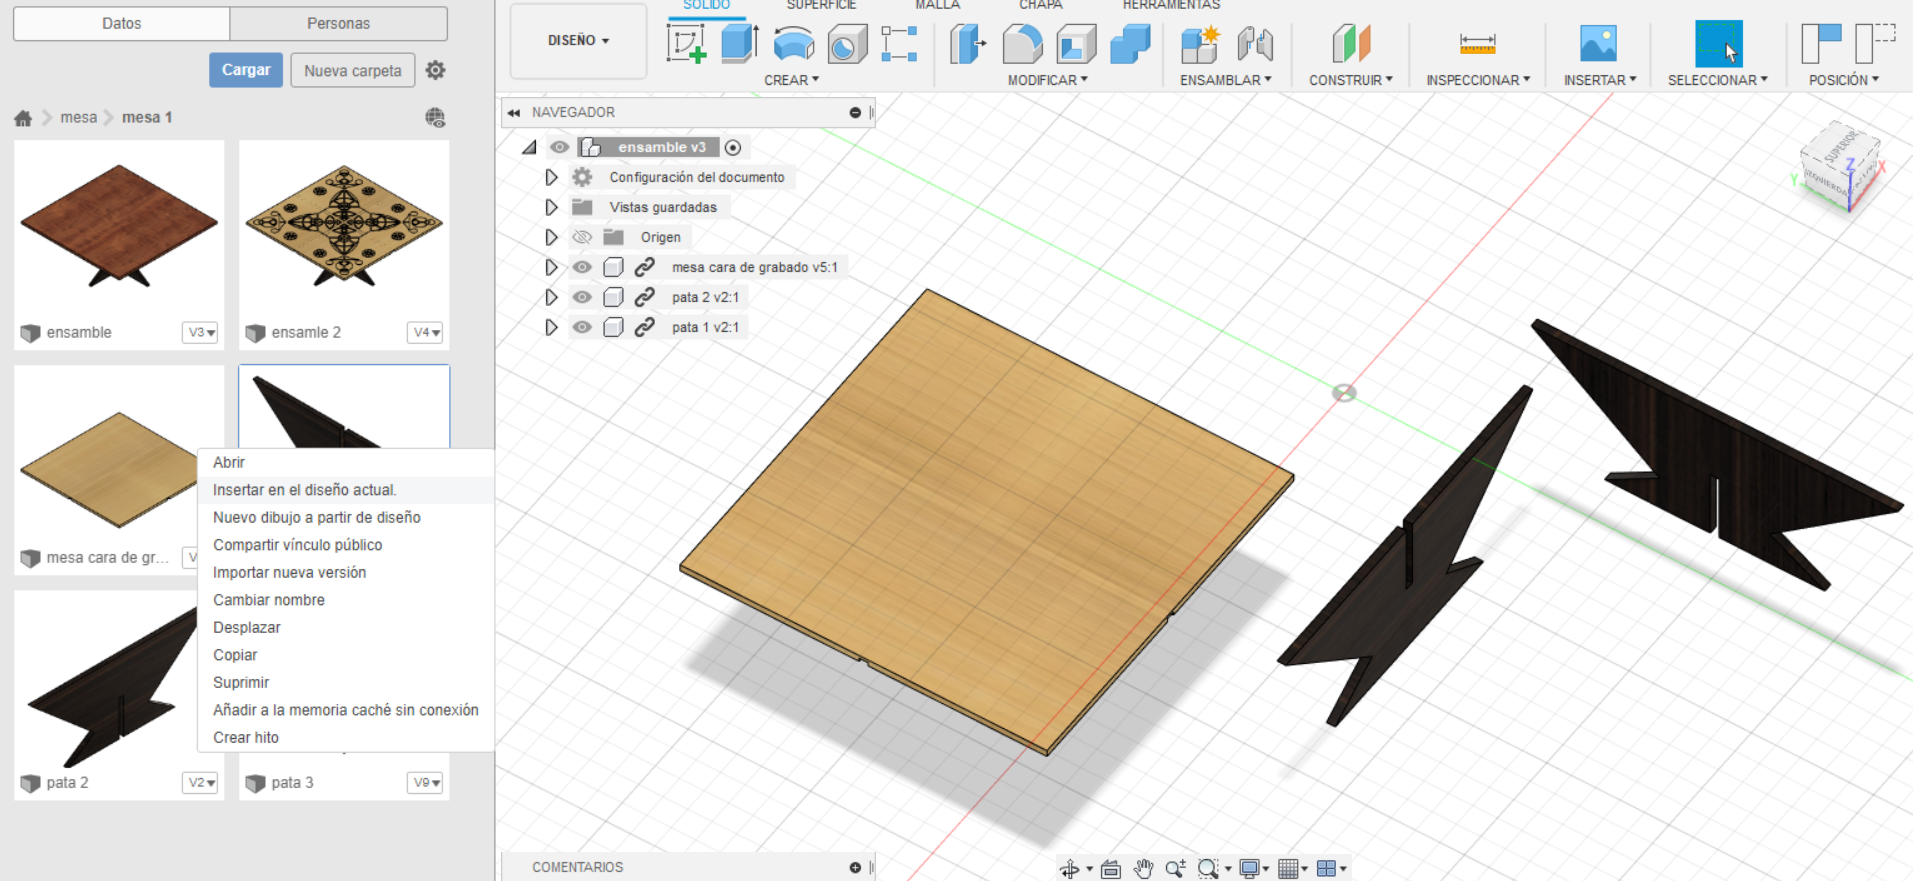Open the V4 version dropdown for ensamle 2

pyautogui.click(x=426, y=333)
